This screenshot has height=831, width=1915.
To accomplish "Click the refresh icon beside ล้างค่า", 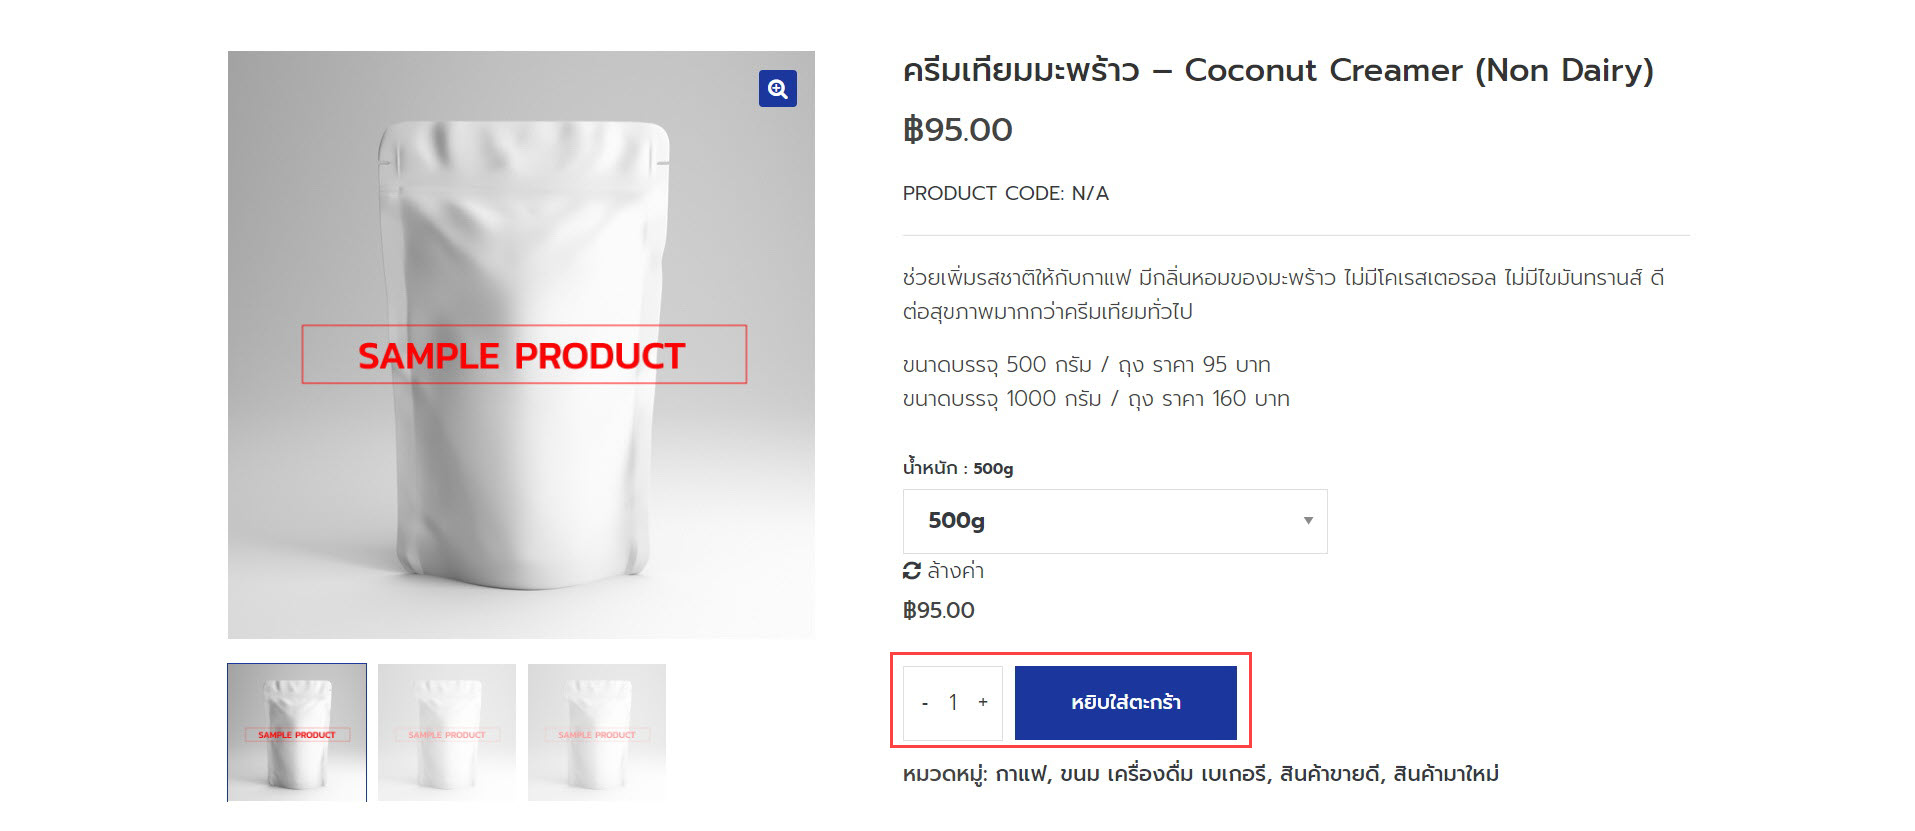I will point(911,571).
